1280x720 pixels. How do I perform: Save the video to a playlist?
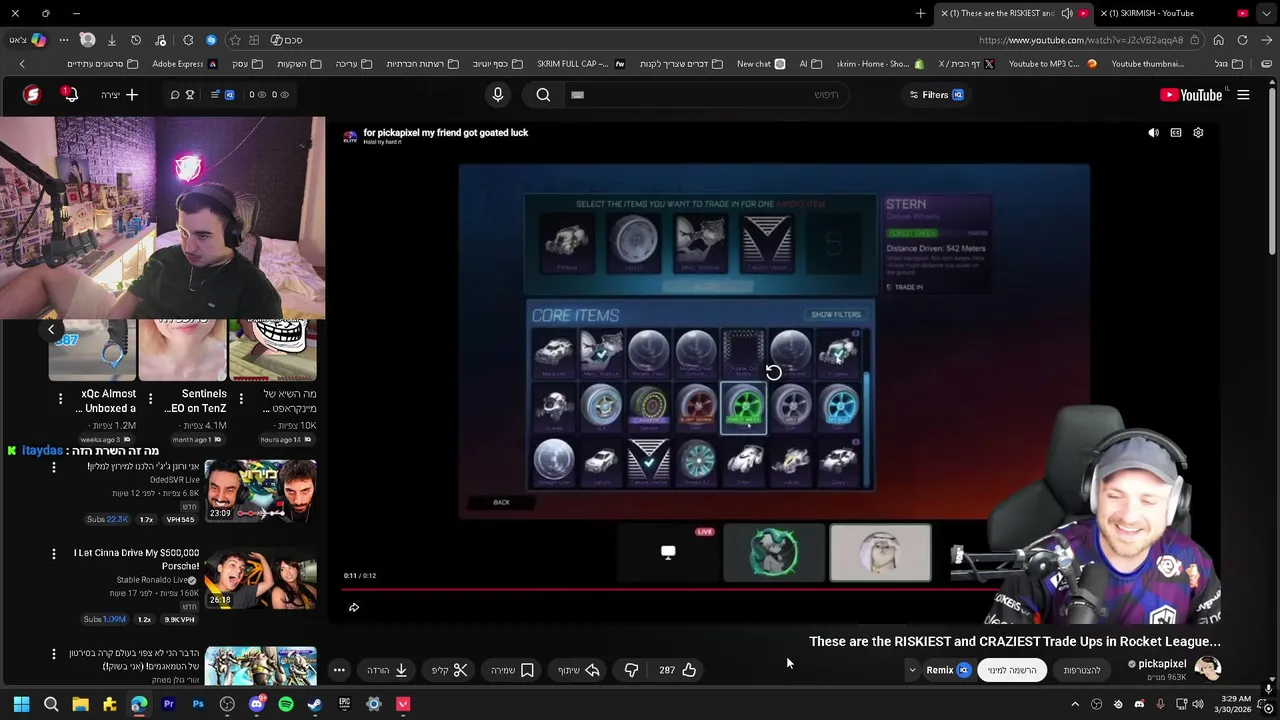(x=513, y=670)
